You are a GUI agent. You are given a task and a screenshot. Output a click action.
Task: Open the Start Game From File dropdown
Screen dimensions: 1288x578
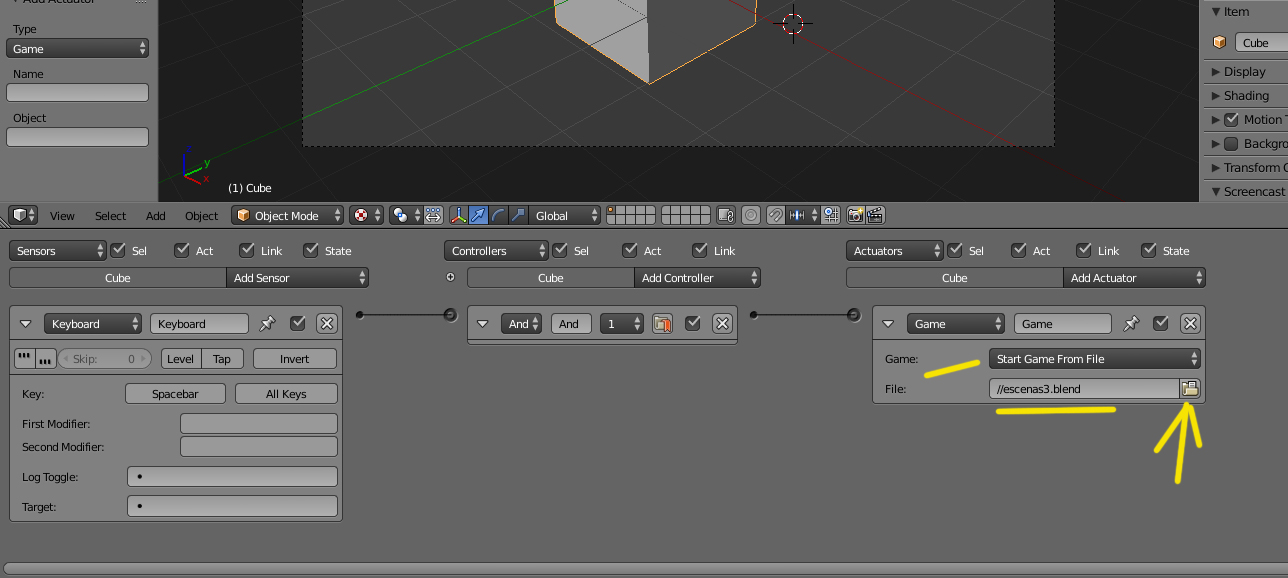[x=1095, y=359]
